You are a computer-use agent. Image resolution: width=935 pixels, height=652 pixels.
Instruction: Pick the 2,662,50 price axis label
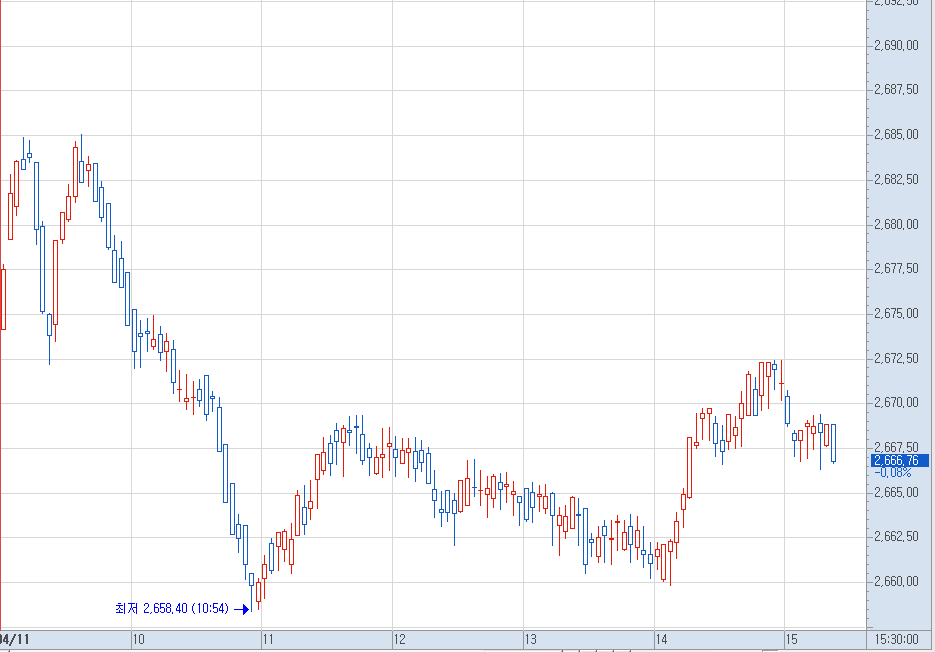tap(896, 536)
